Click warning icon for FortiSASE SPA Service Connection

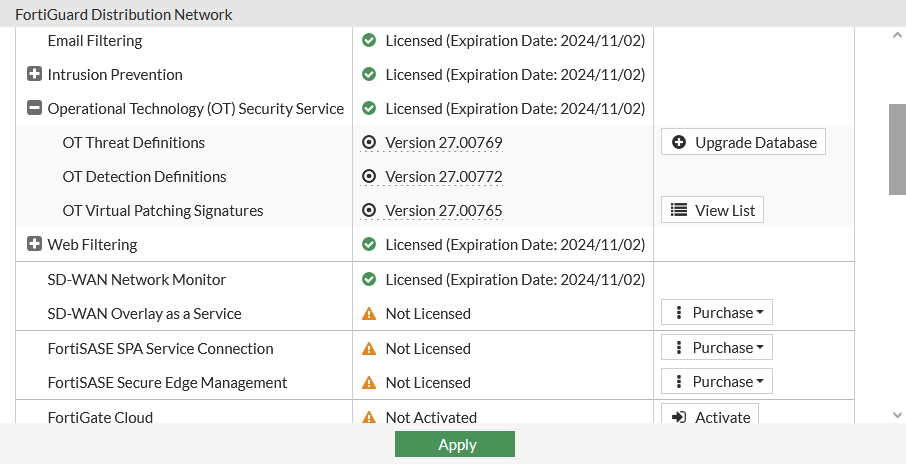(x=369, y=349)
